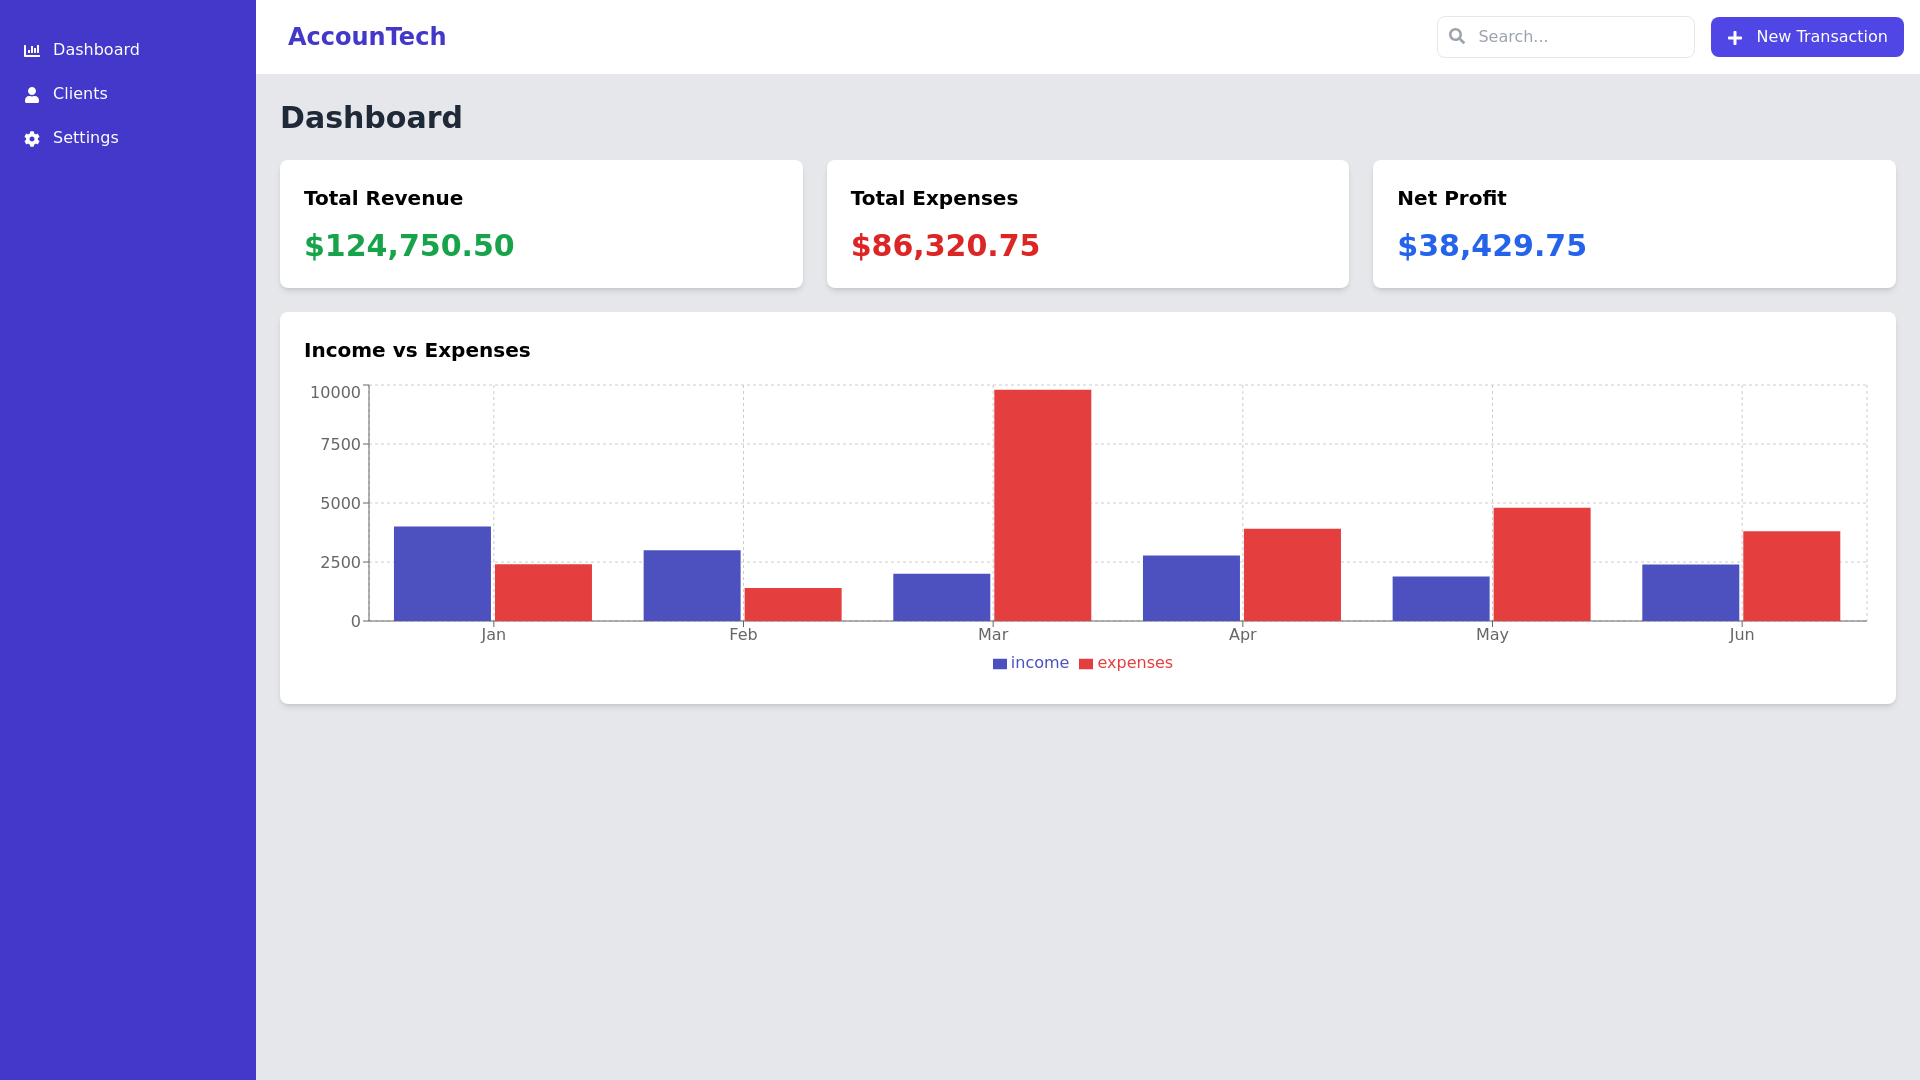This screenshot has width=1920, height=1080.
Task: Toggle the expenses legend square
Action: pyautogui.click(x=1086, y=664)
